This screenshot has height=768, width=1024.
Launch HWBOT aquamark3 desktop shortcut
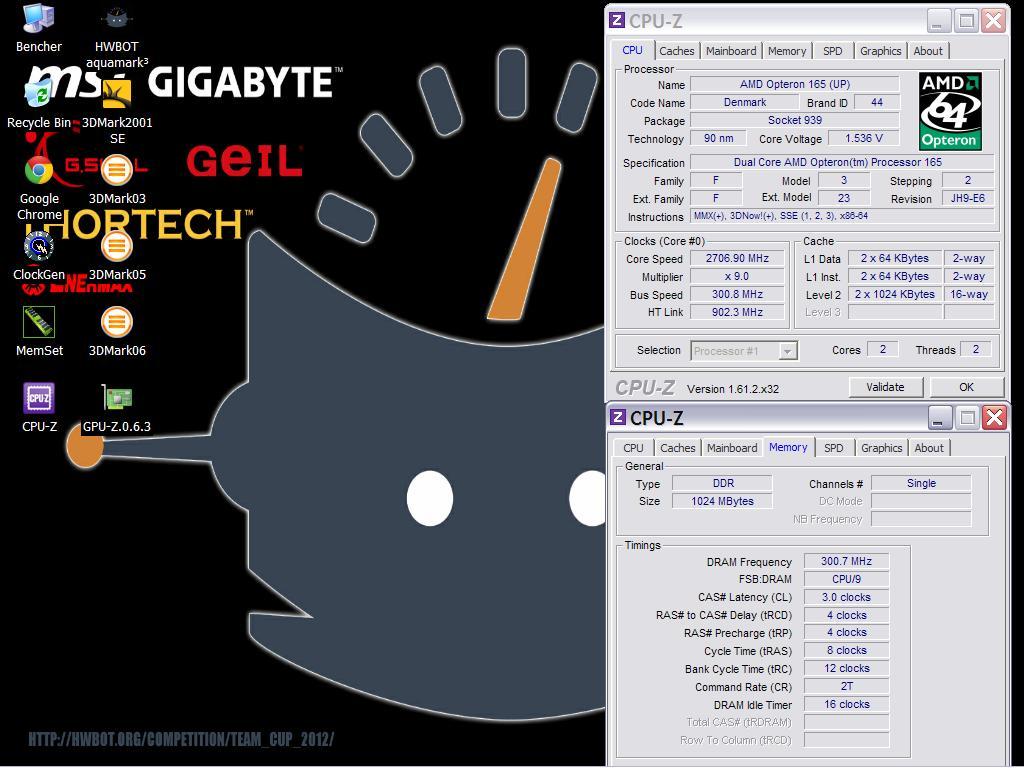coord(117,37)
